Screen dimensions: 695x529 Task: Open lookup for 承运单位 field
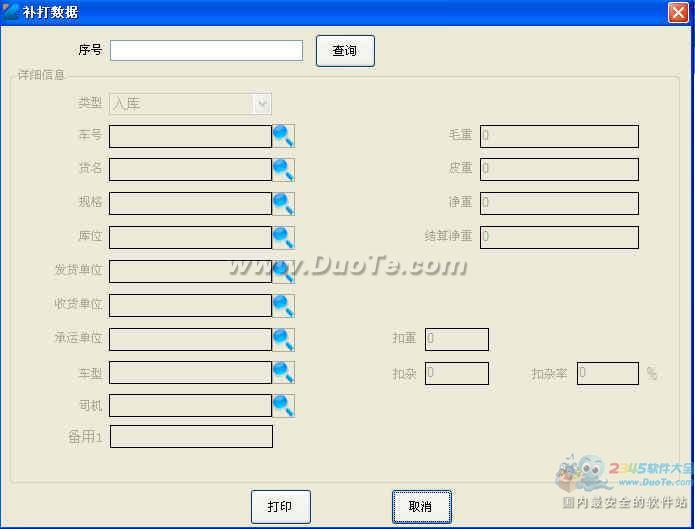tap(283, 340)
